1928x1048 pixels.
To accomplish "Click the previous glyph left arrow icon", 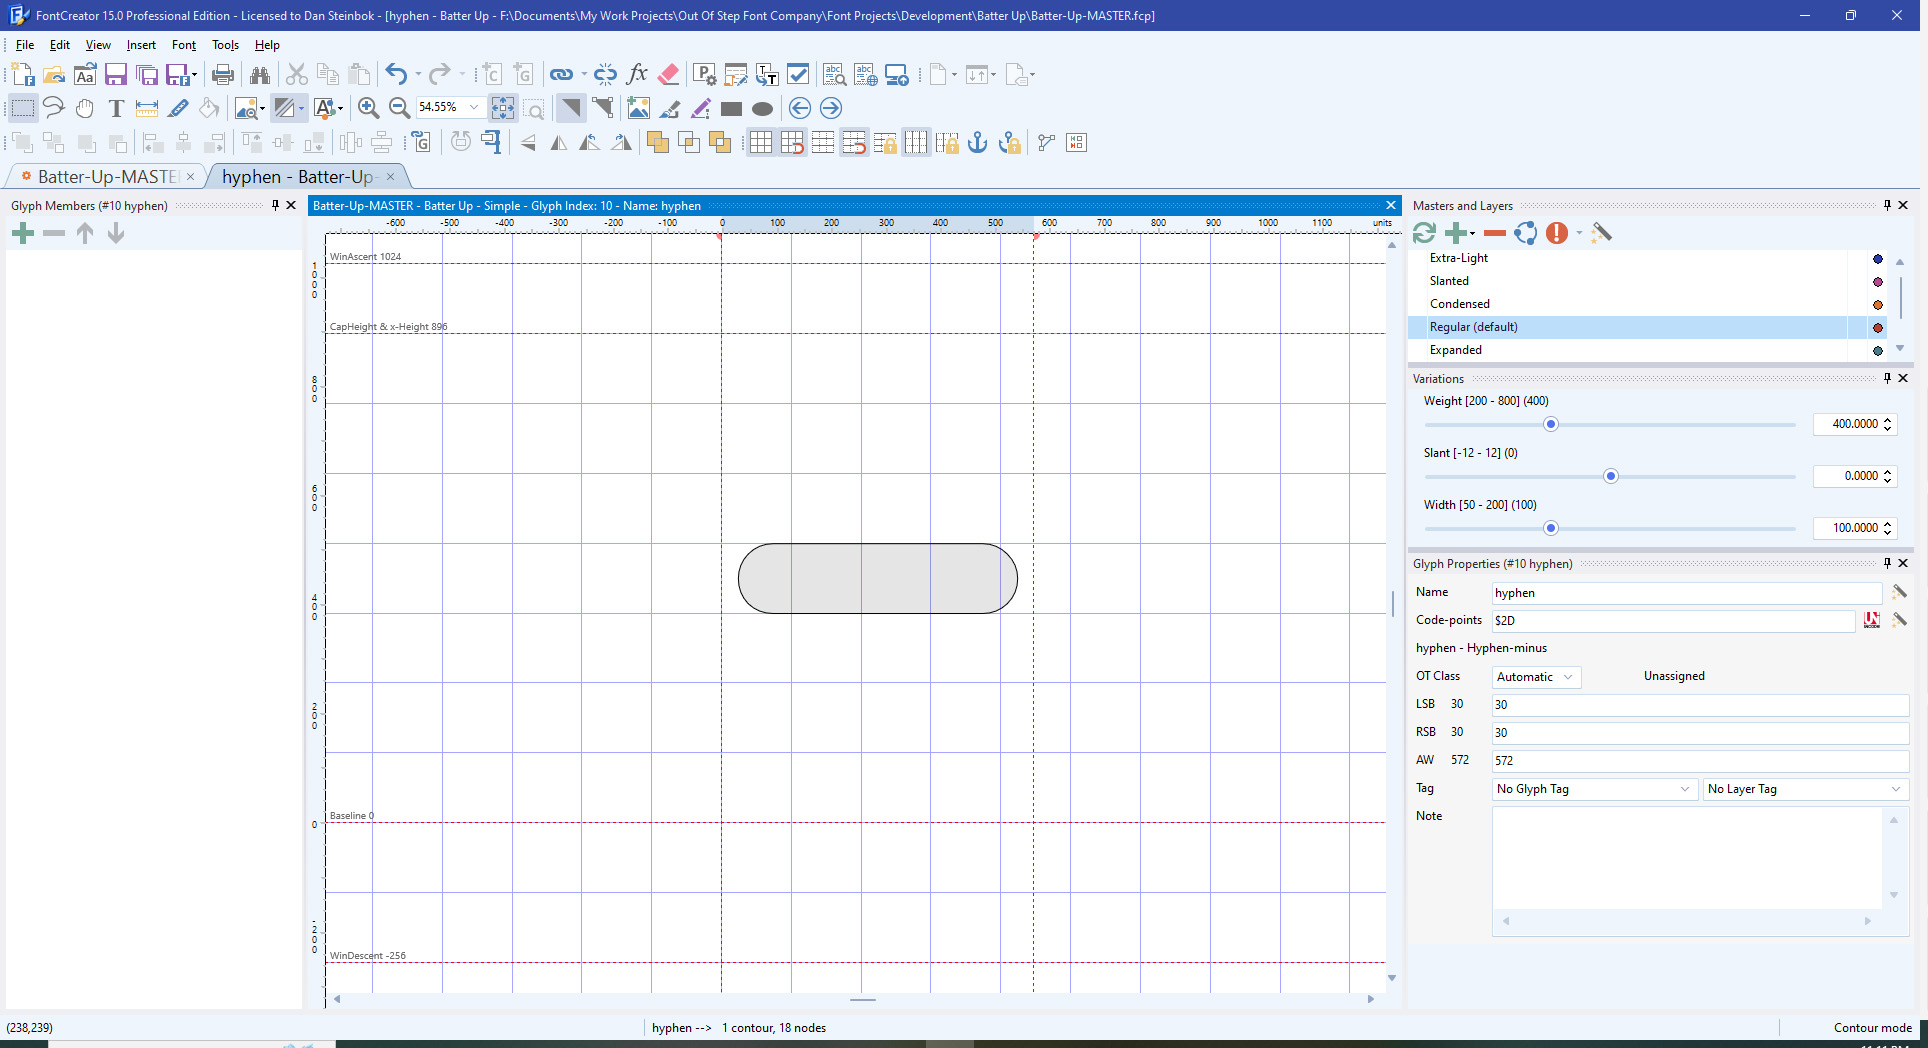I will coord(799,108).
